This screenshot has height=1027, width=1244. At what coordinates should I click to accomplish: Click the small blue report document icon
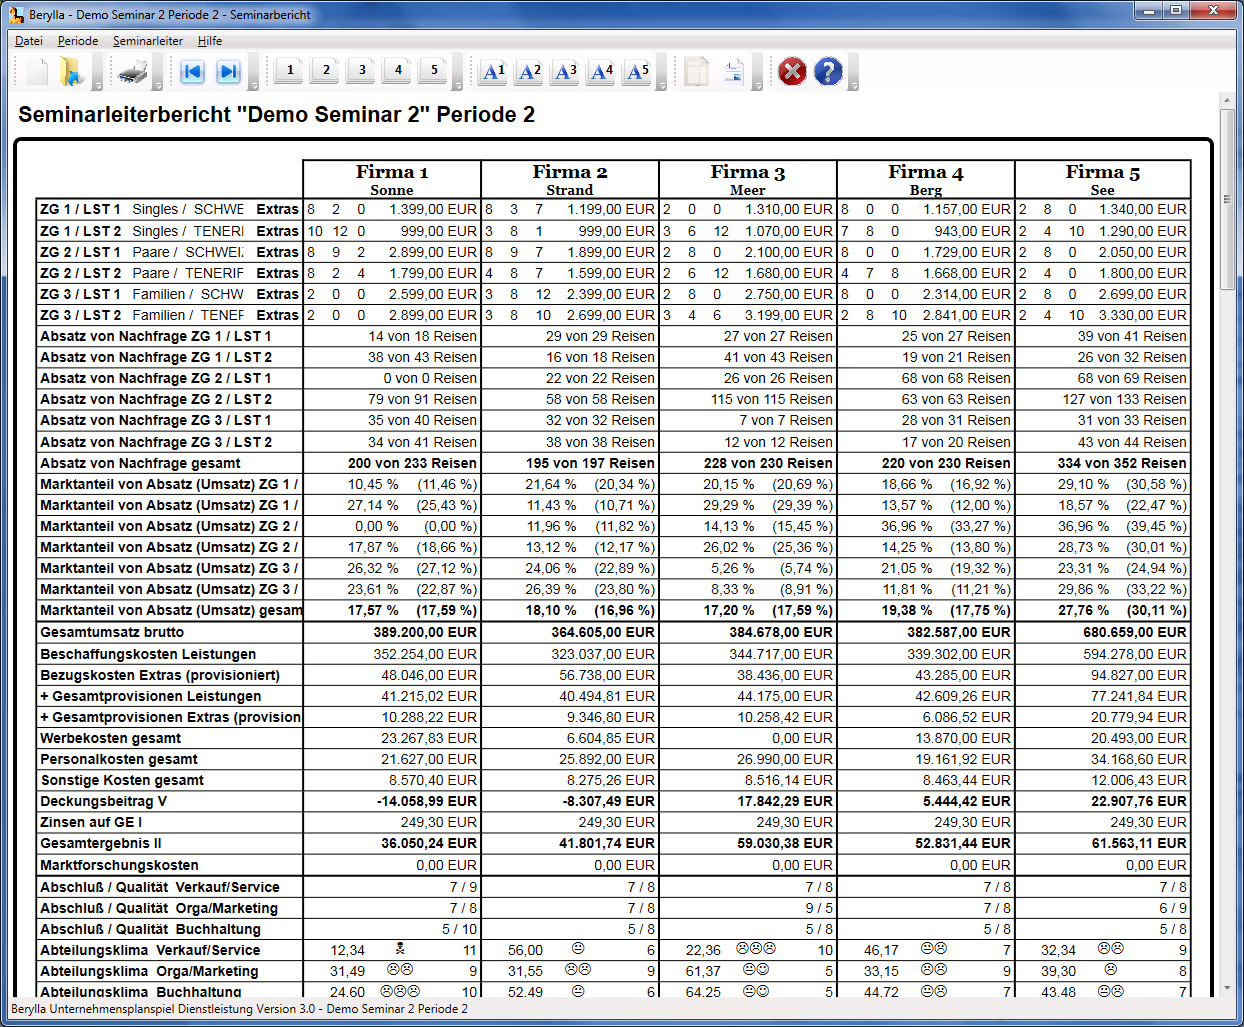pos(733,72)
